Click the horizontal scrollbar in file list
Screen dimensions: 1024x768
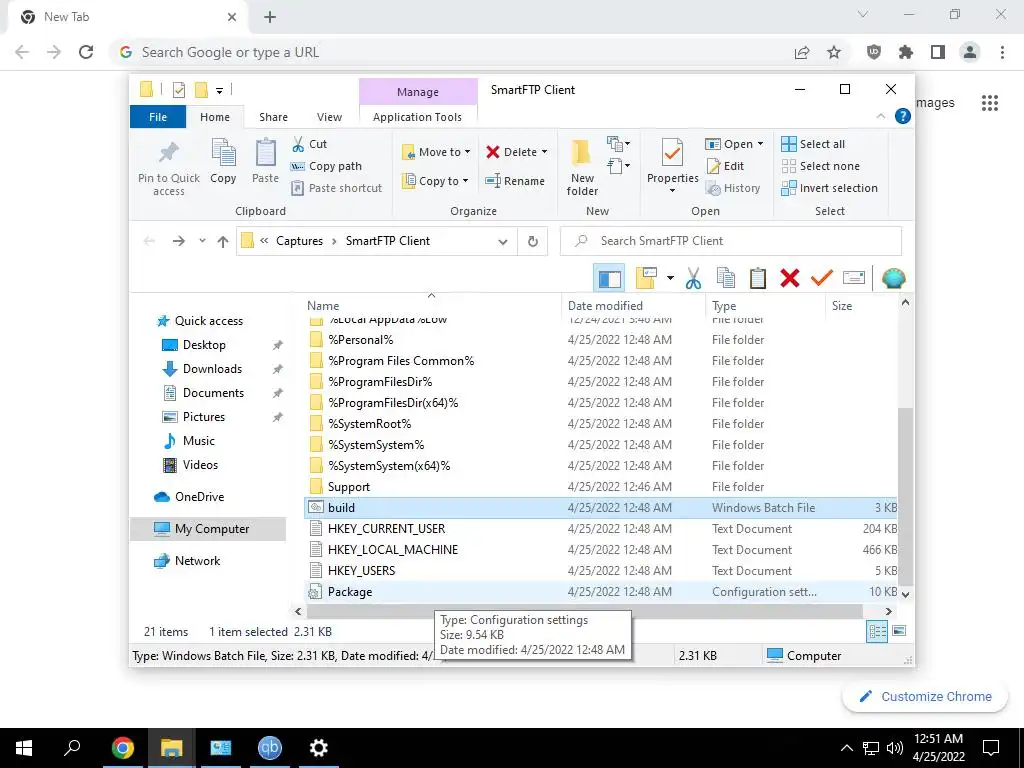point(584,611)
